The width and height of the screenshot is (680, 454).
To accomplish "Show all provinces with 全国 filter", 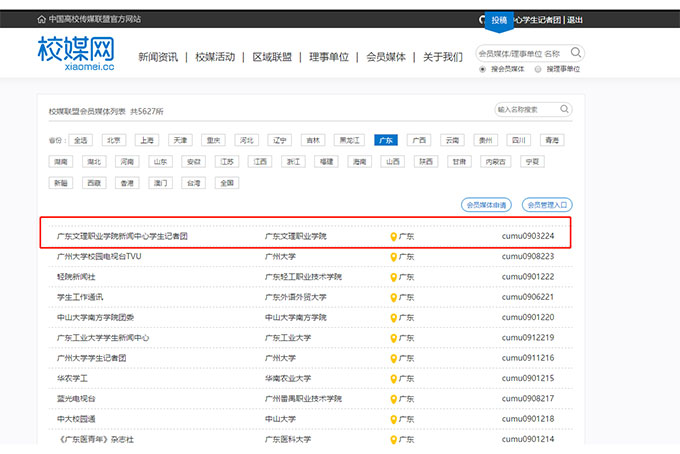I will [226, 183].
